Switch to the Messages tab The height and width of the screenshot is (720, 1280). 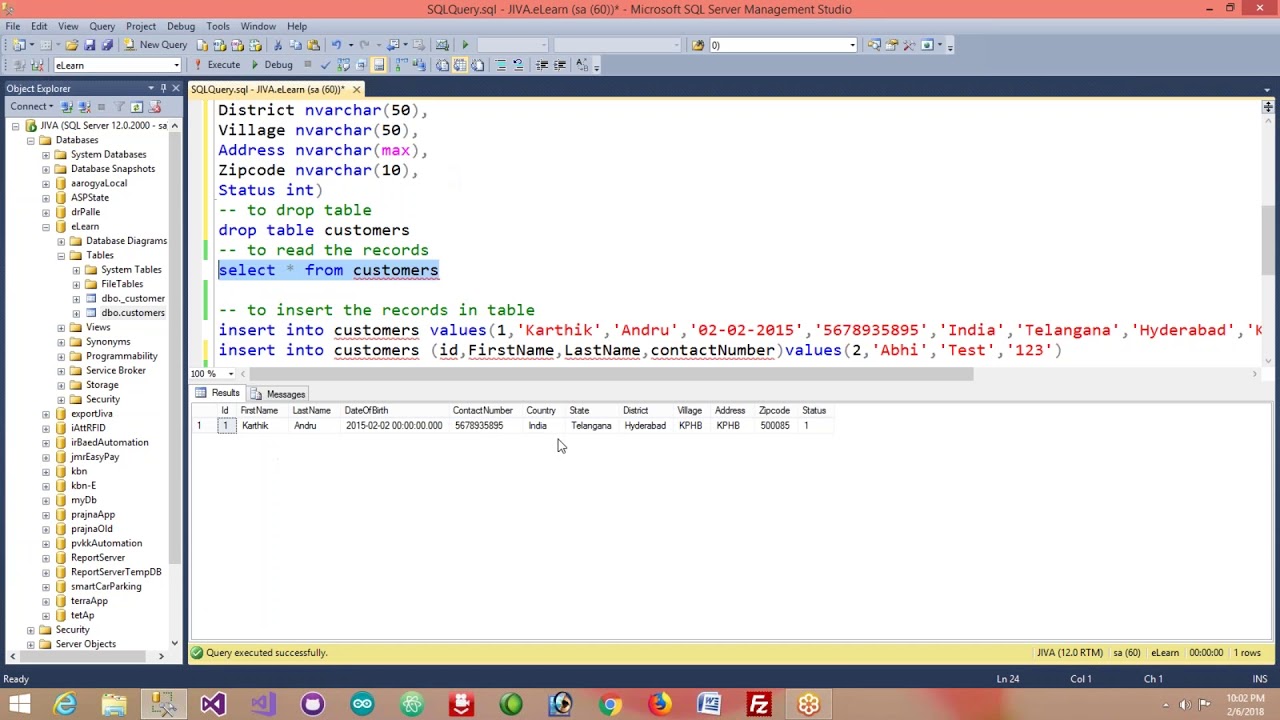(278, 394)
